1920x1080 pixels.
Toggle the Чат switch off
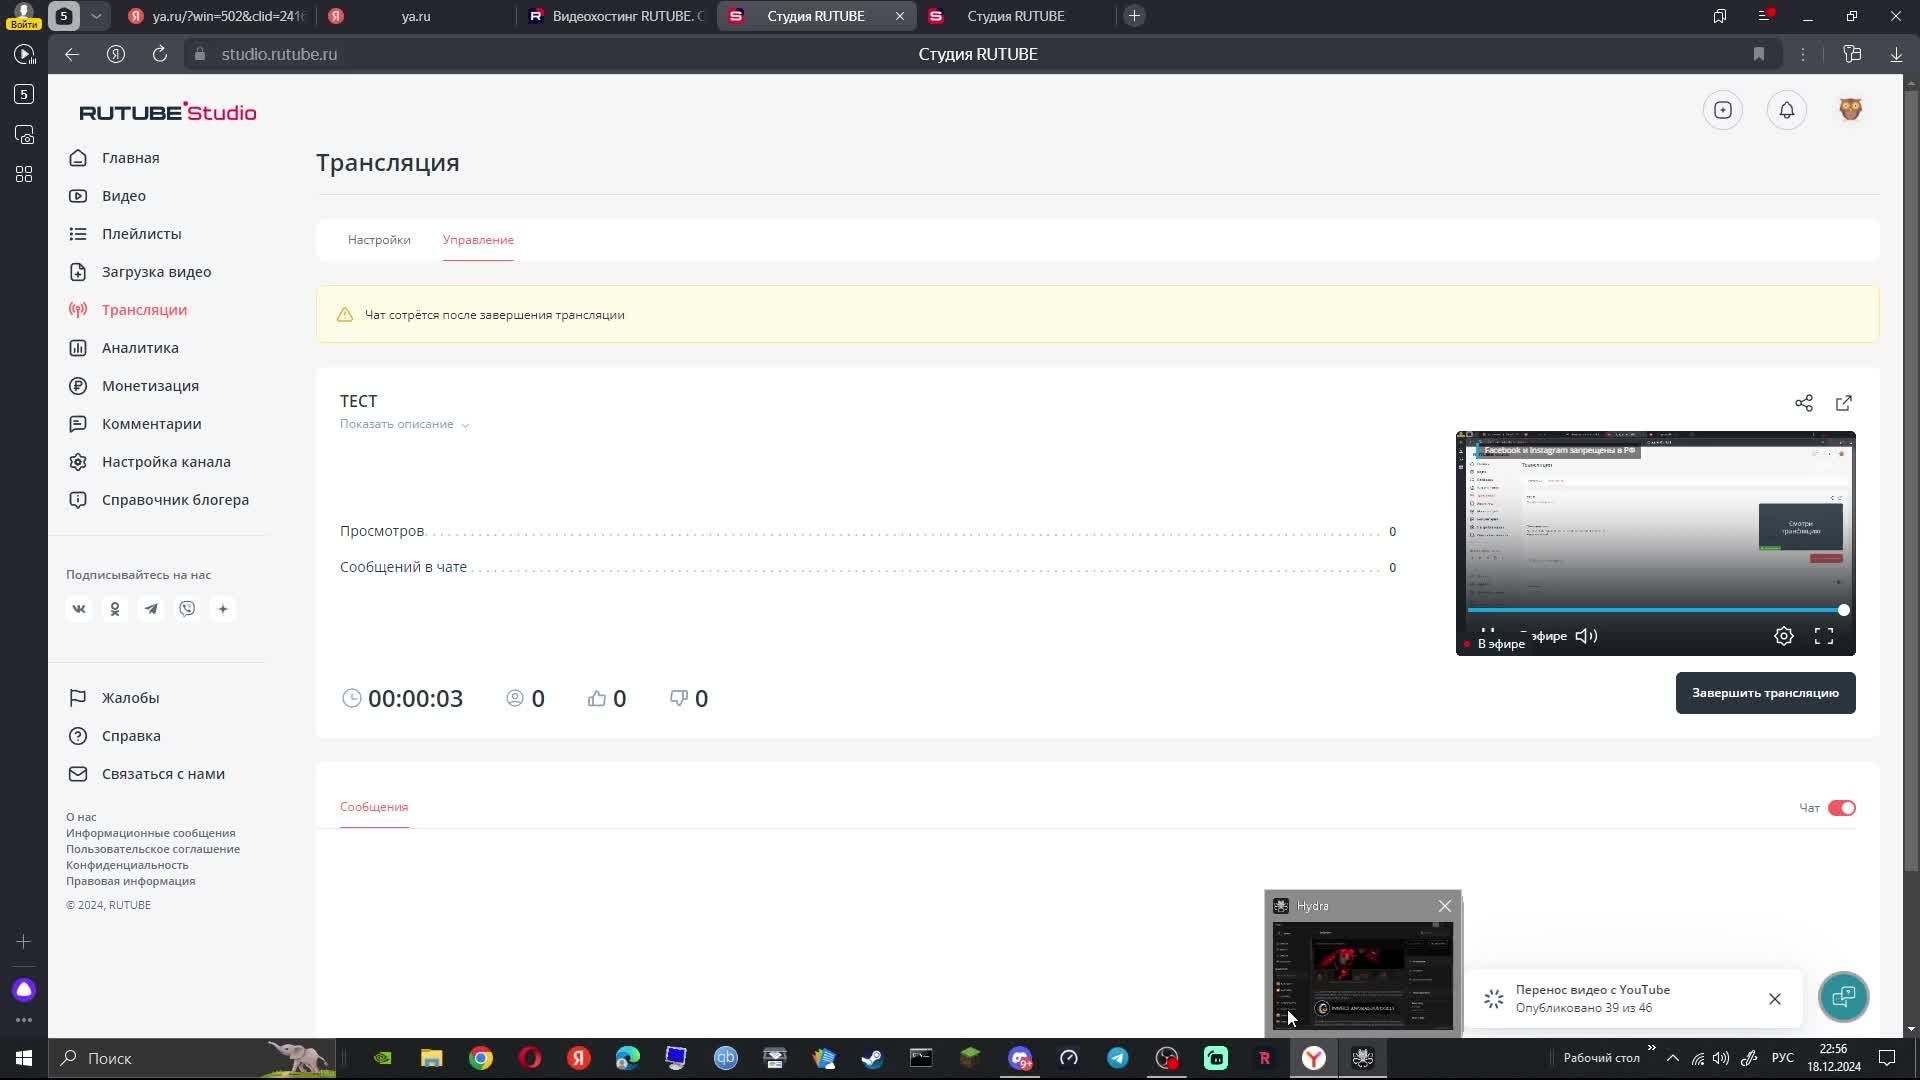click(x=1841, y=808)
